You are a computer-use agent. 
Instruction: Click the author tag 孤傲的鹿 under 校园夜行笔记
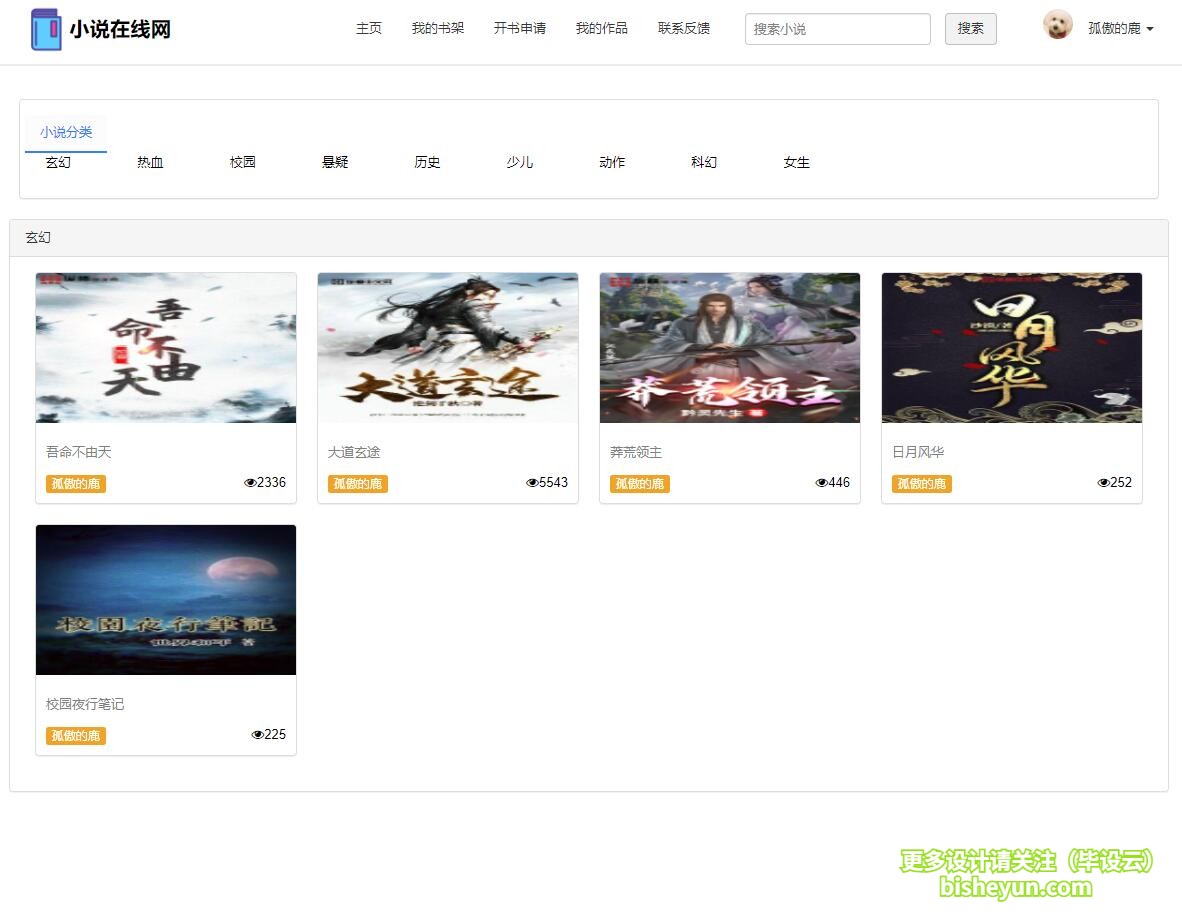point(75,735)
